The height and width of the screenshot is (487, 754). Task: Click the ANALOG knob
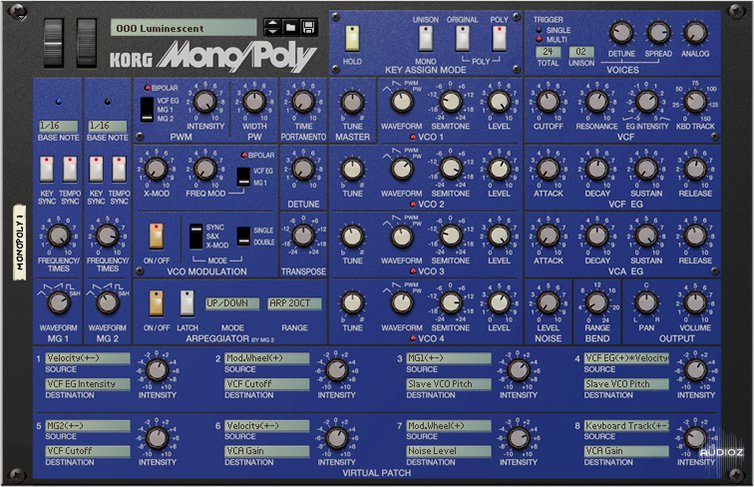click(x=695, y=33)
